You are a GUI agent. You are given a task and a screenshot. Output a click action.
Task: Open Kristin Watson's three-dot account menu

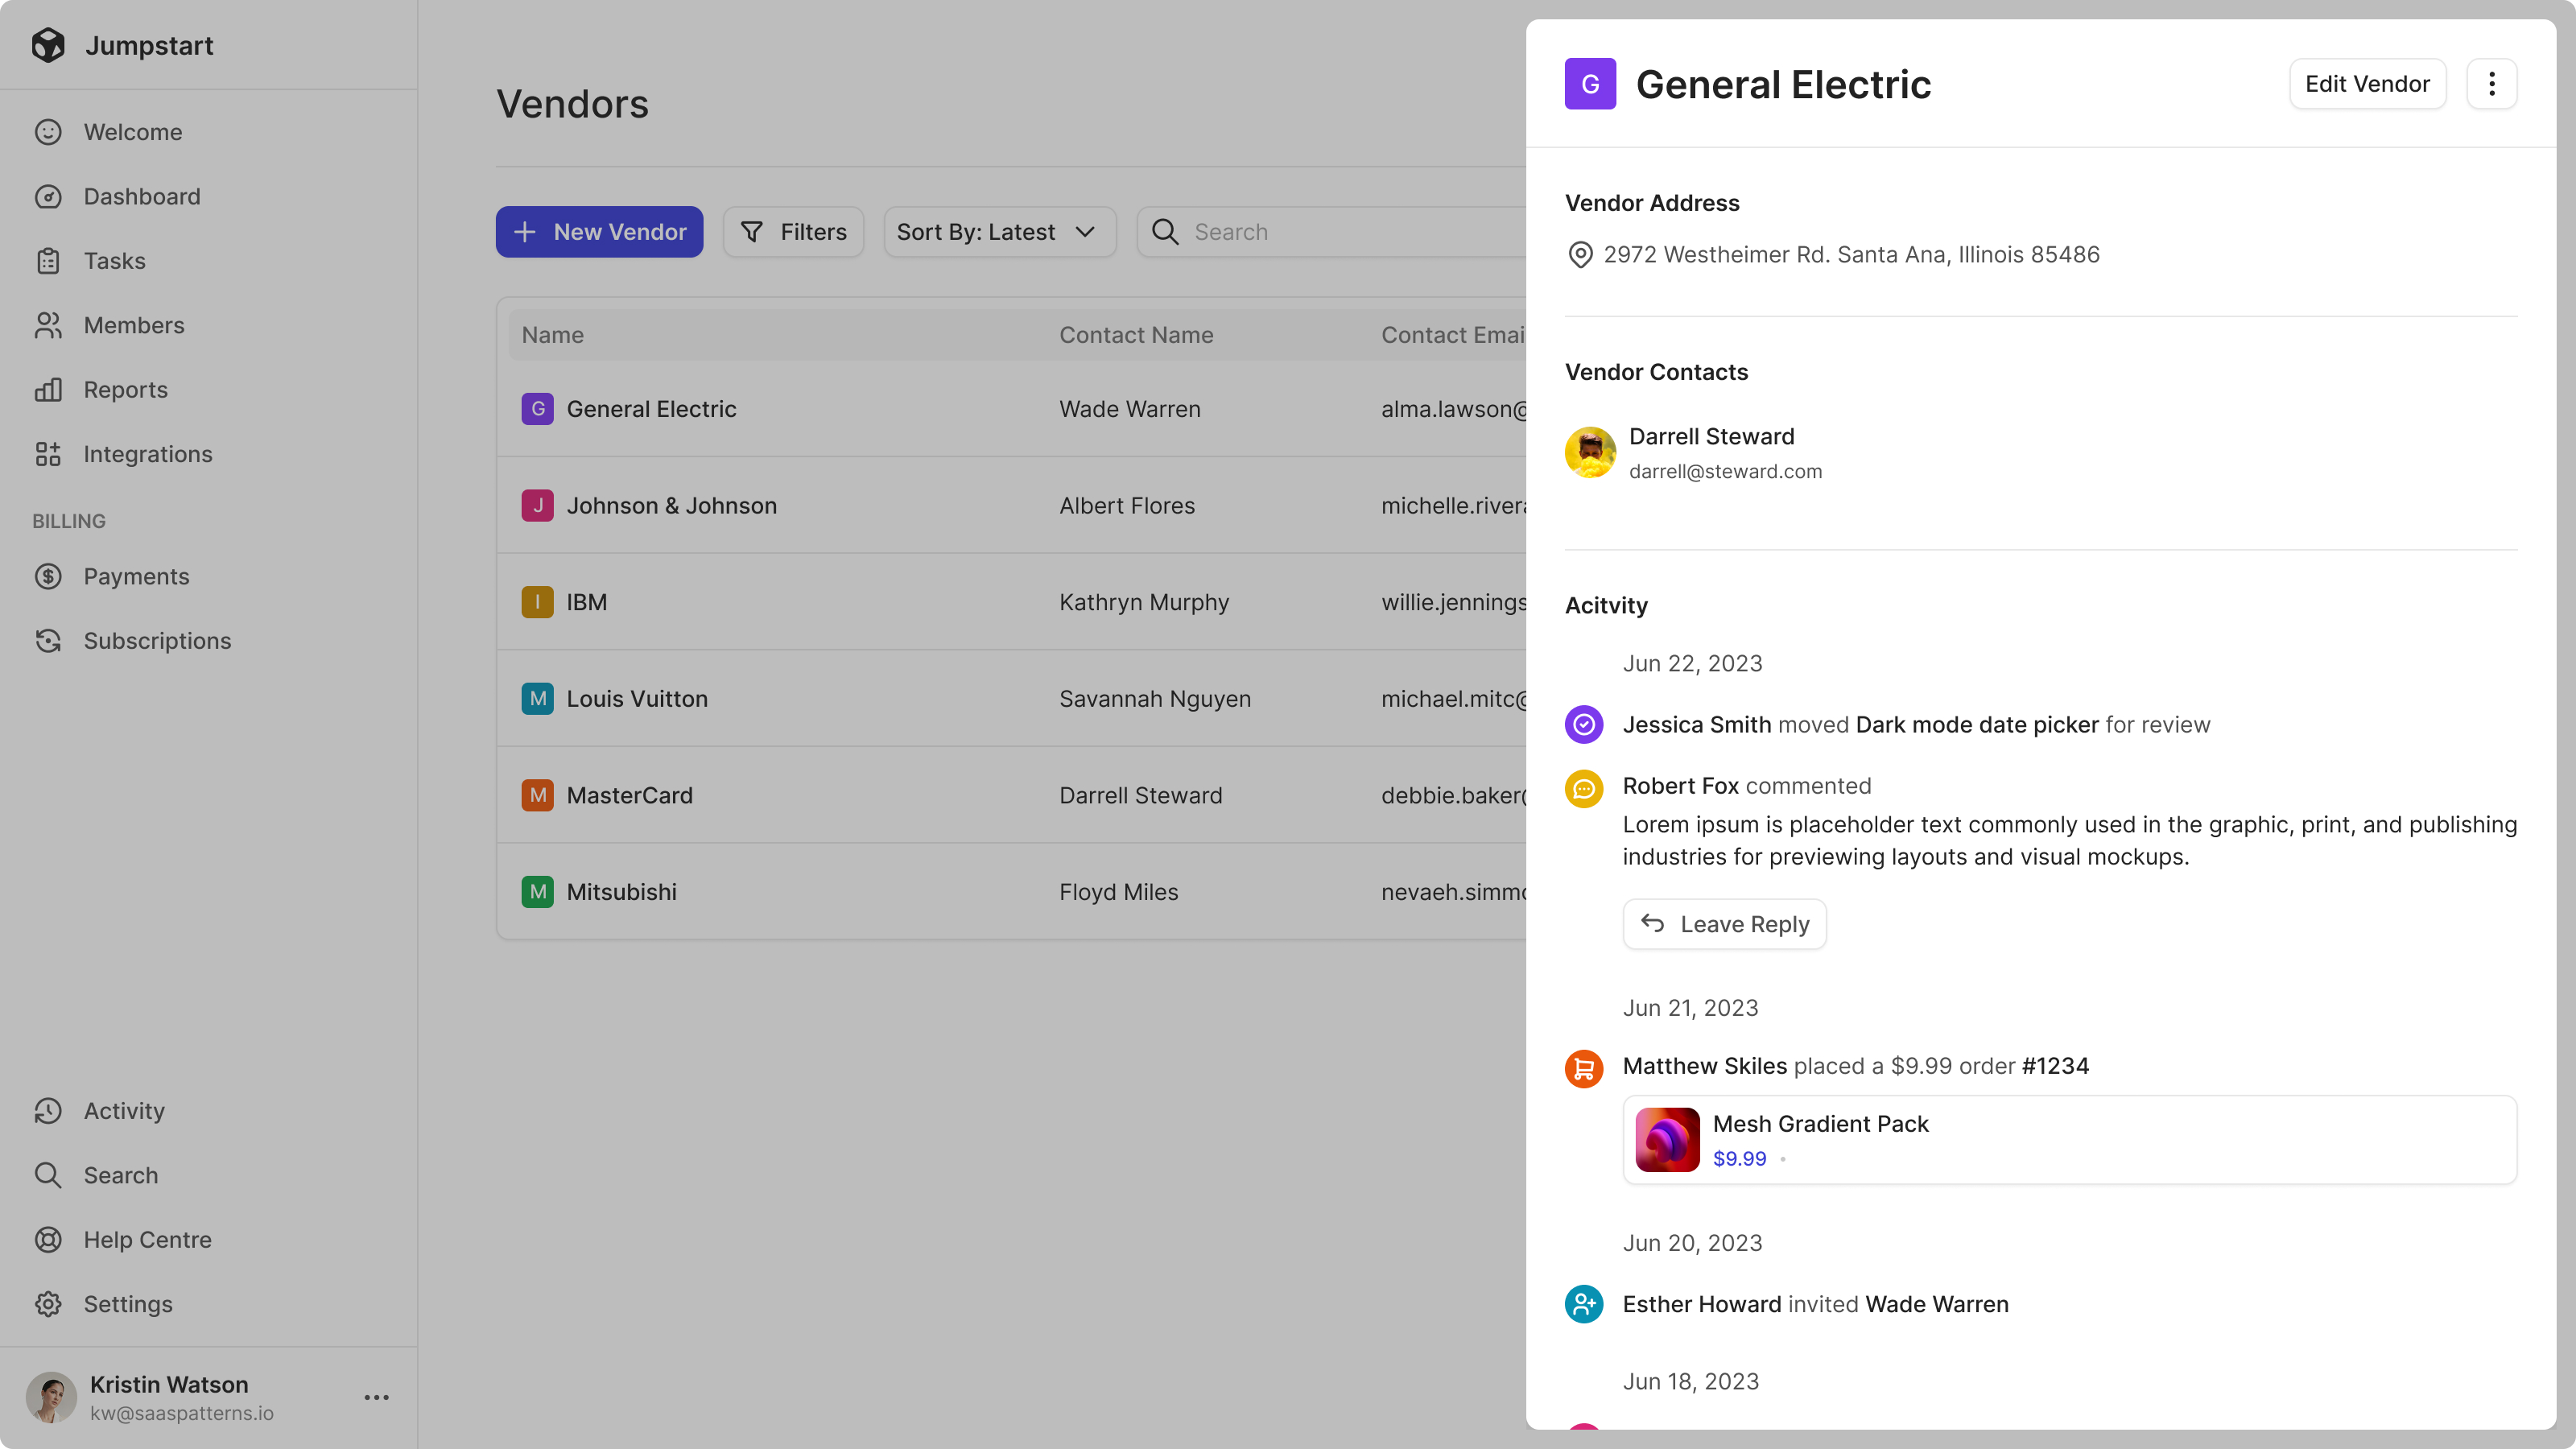pyautogui.click(x=376, y=1398)
